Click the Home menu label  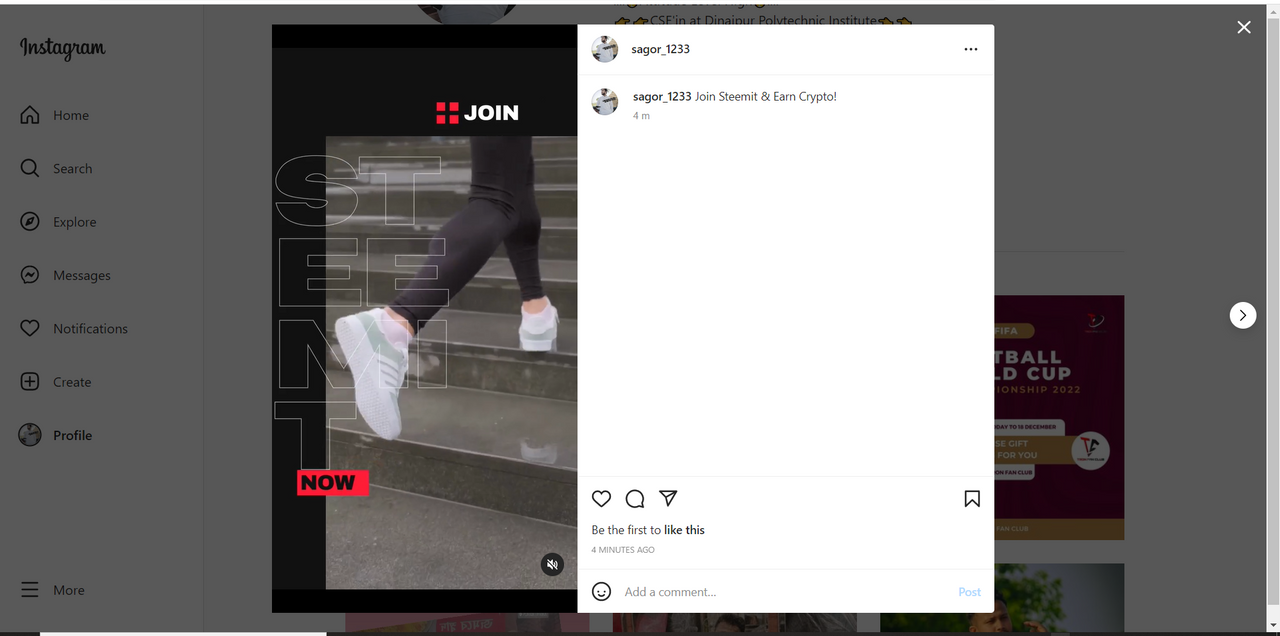click(x=71, y=115)
